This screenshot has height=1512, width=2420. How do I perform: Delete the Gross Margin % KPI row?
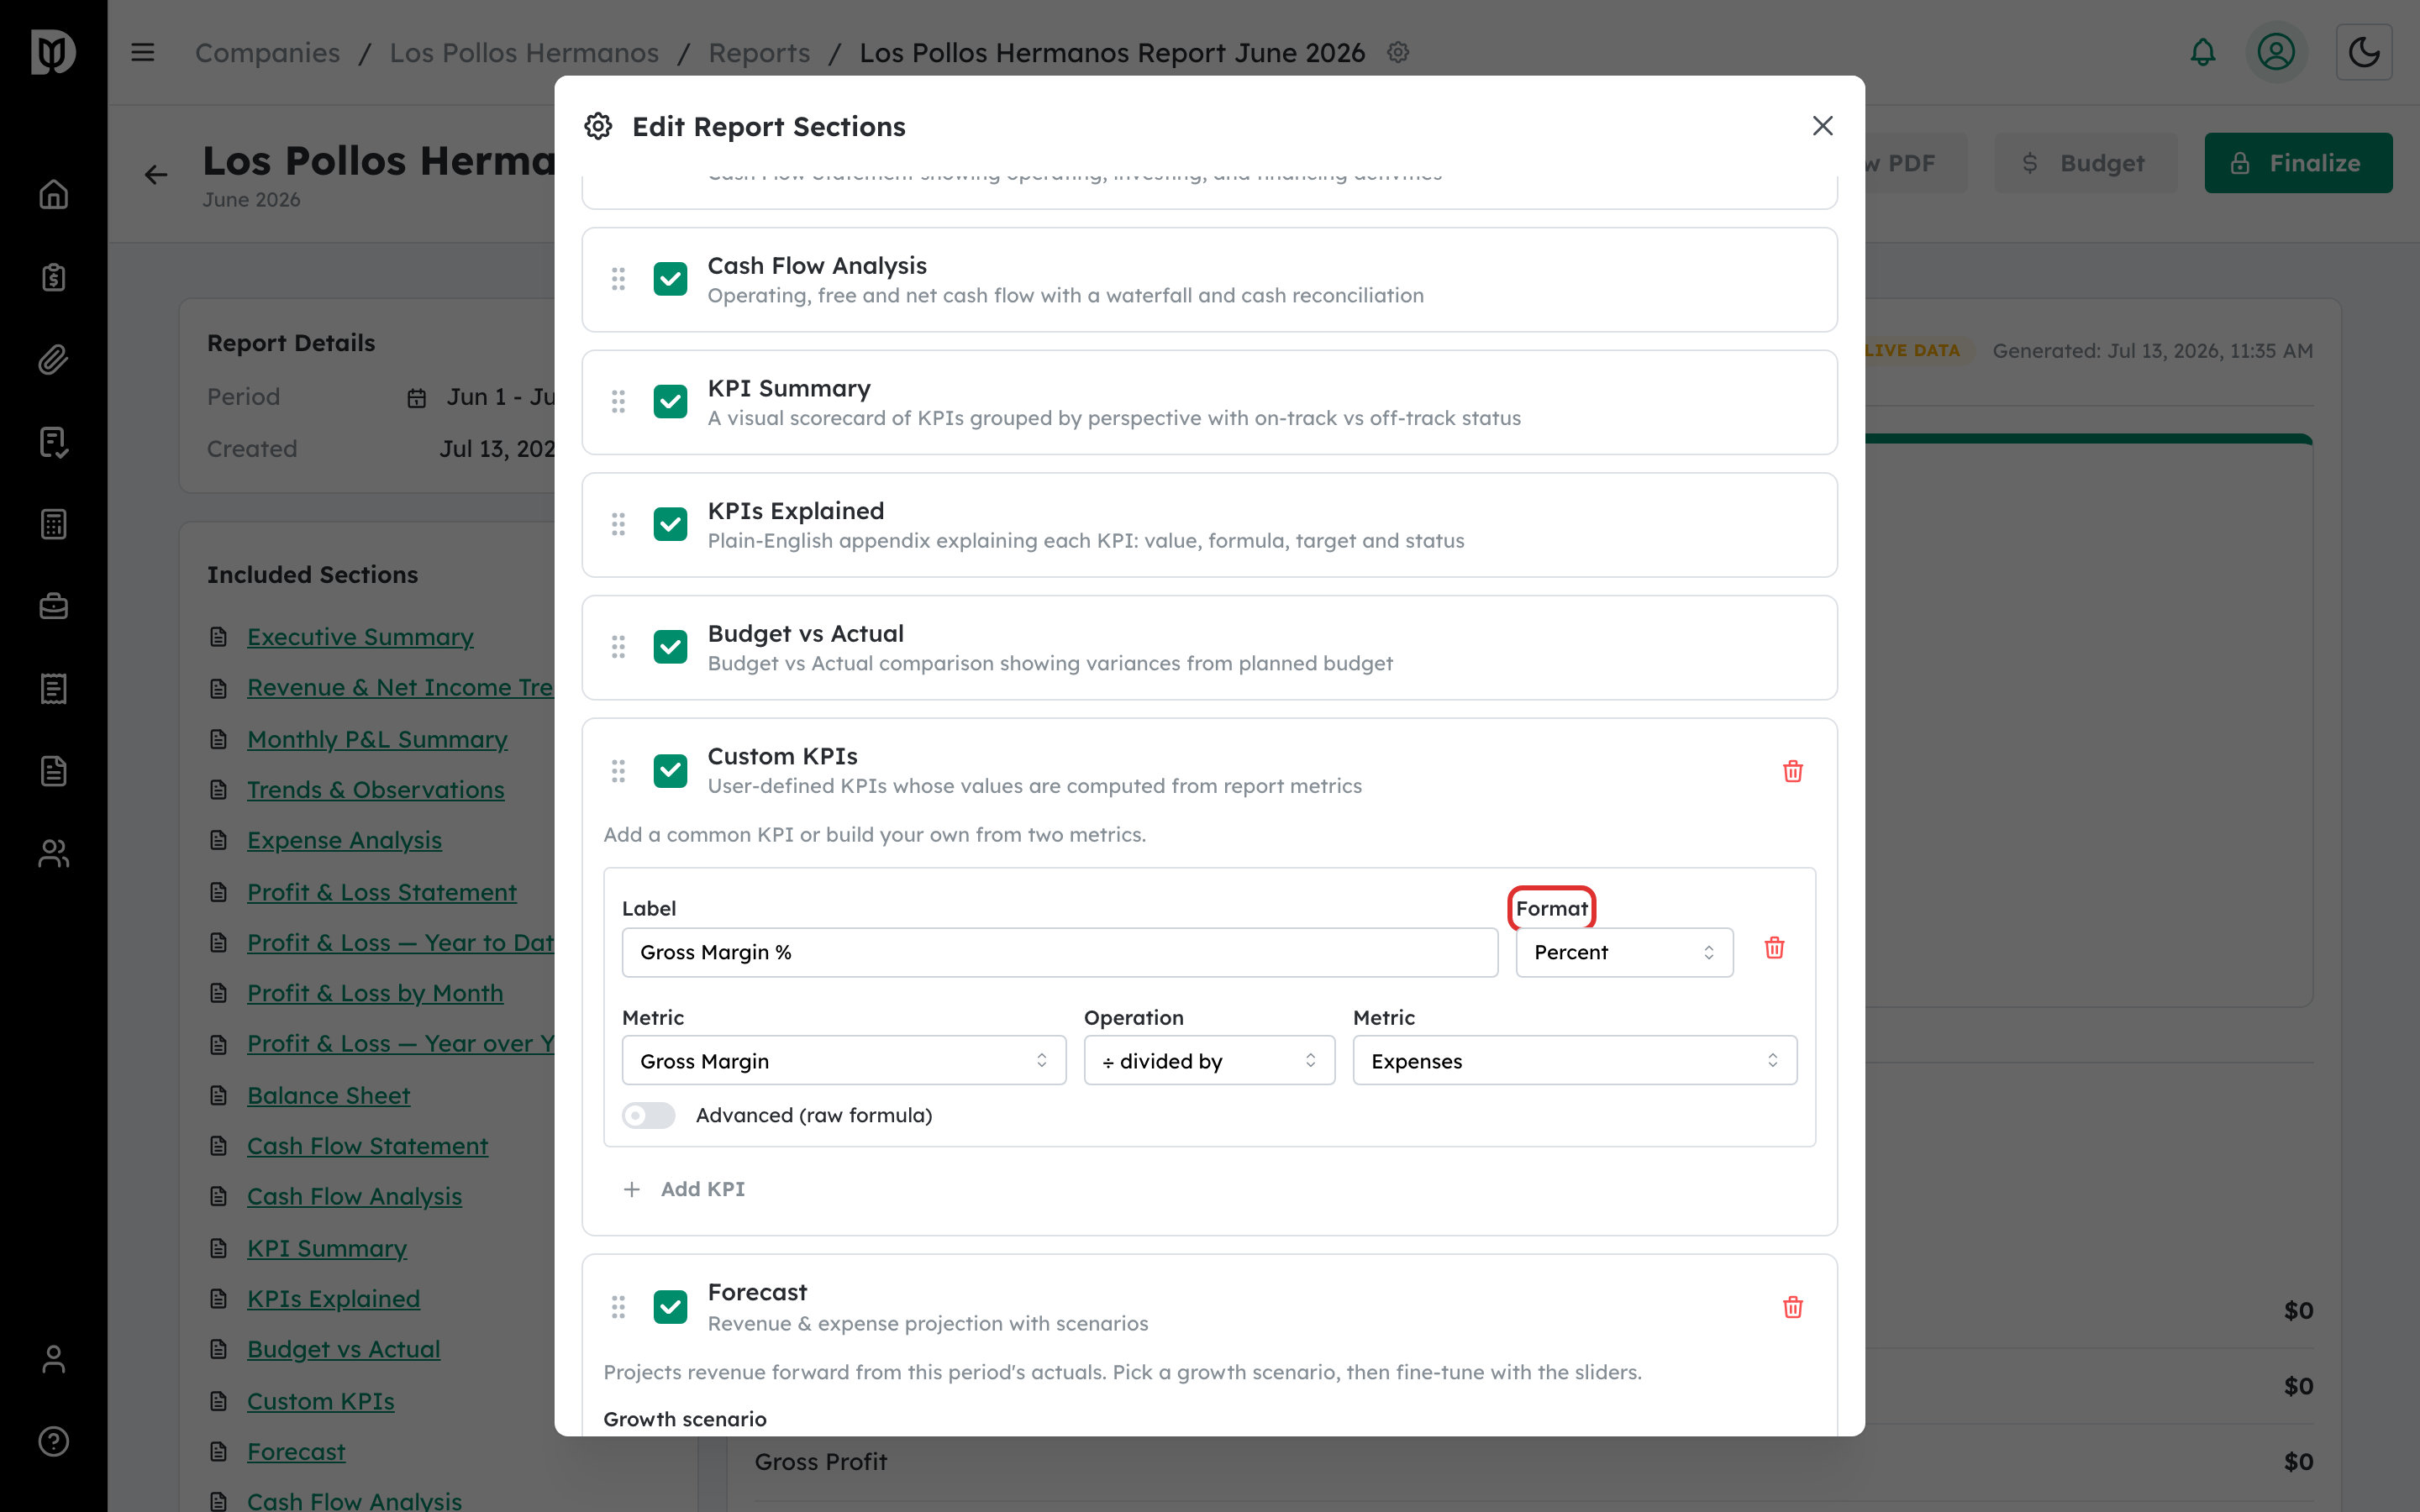(x=1774, y=948)
